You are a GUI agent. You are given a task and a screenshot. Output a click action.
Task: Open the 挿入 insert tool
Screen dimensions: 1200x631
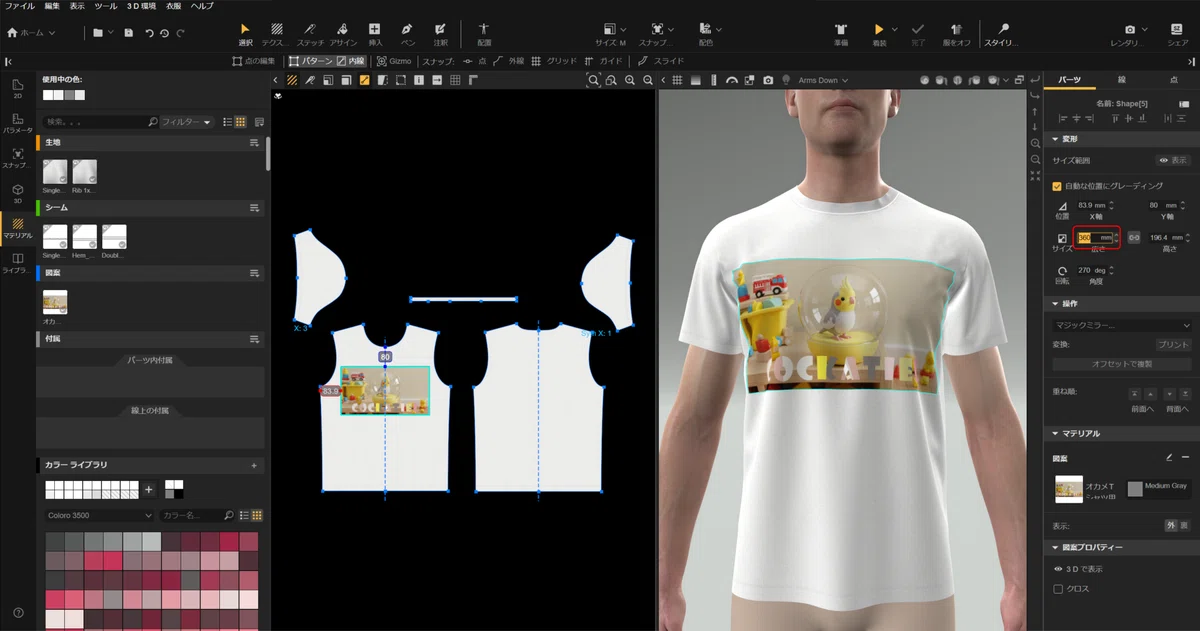pyautogui.click(x=375, y=33)
